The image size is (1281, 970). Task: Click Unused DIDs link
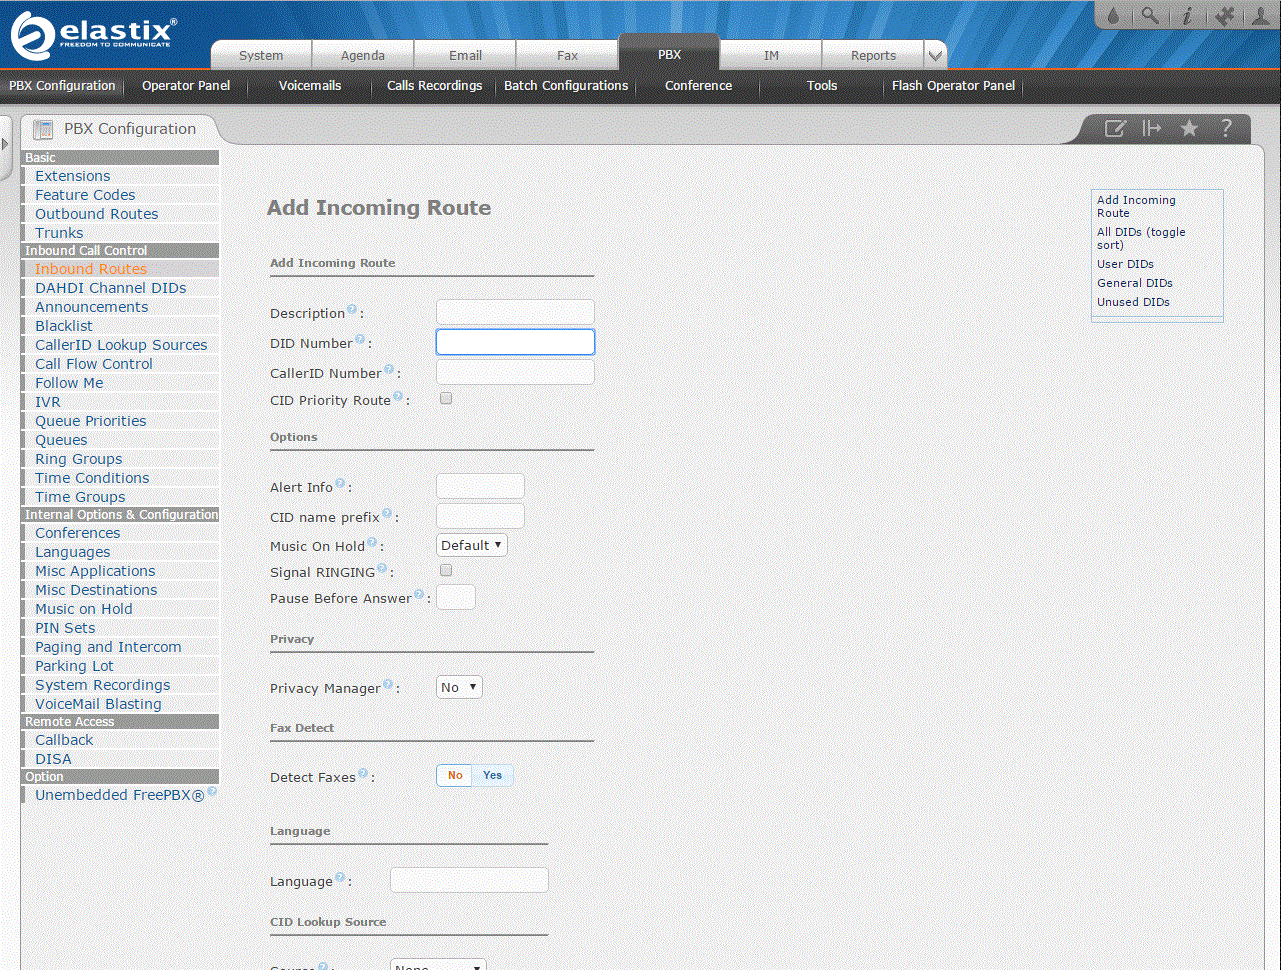(x=1133, y=302)
